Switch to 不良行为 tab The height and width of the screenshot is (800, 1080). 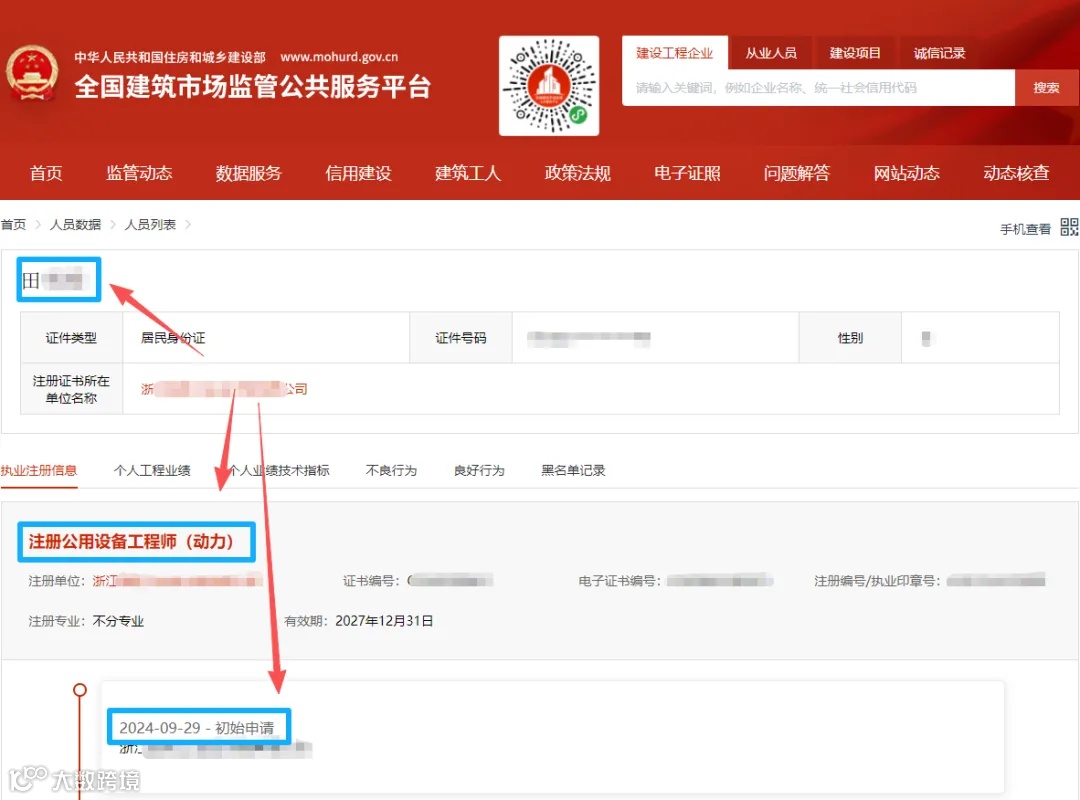(391, 471)
